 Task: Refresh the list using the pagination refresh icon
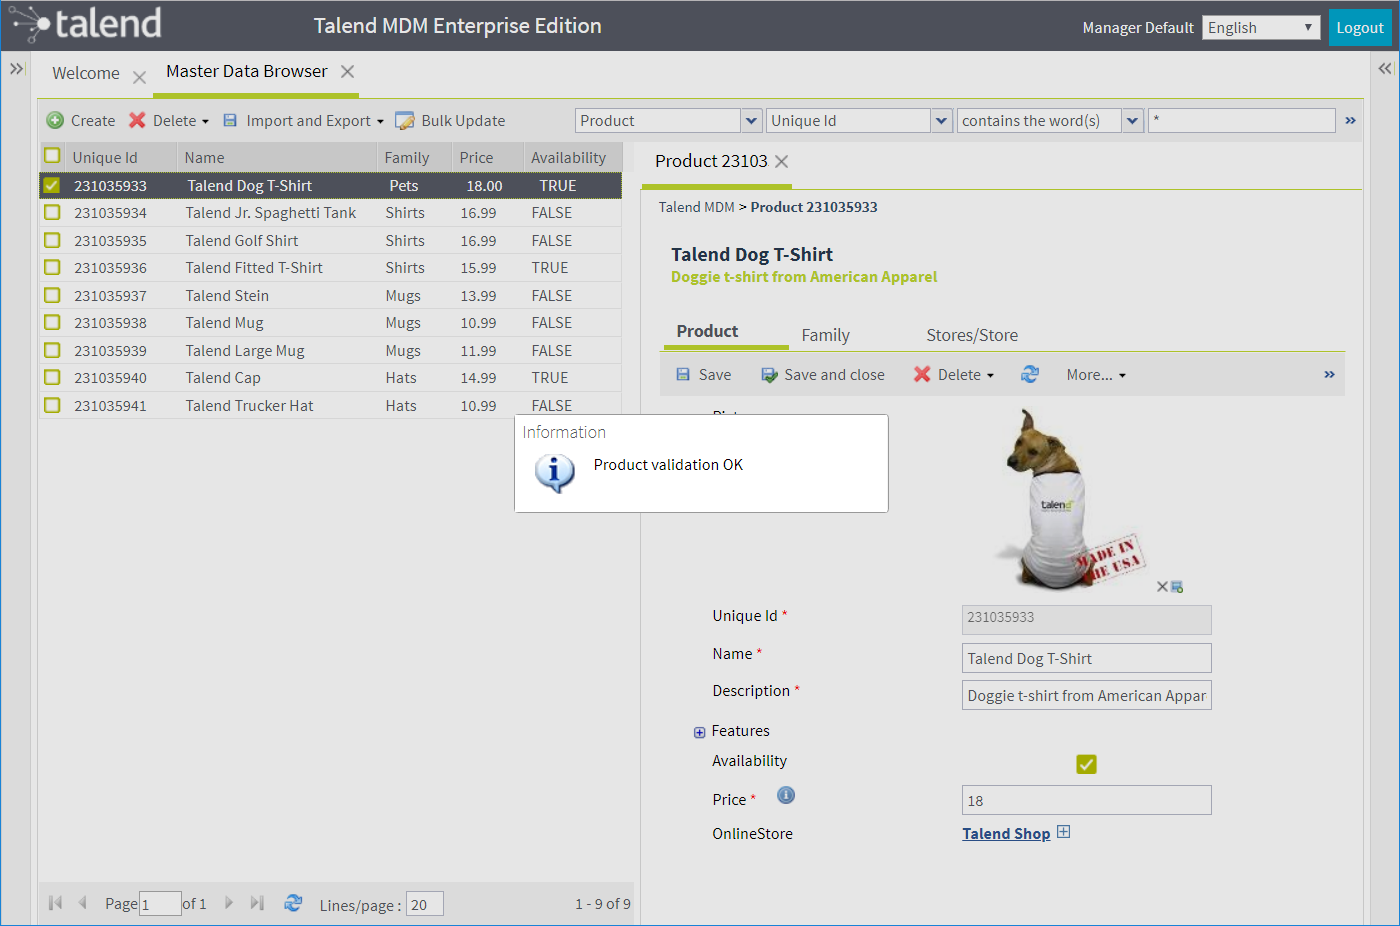coord(293,903)
